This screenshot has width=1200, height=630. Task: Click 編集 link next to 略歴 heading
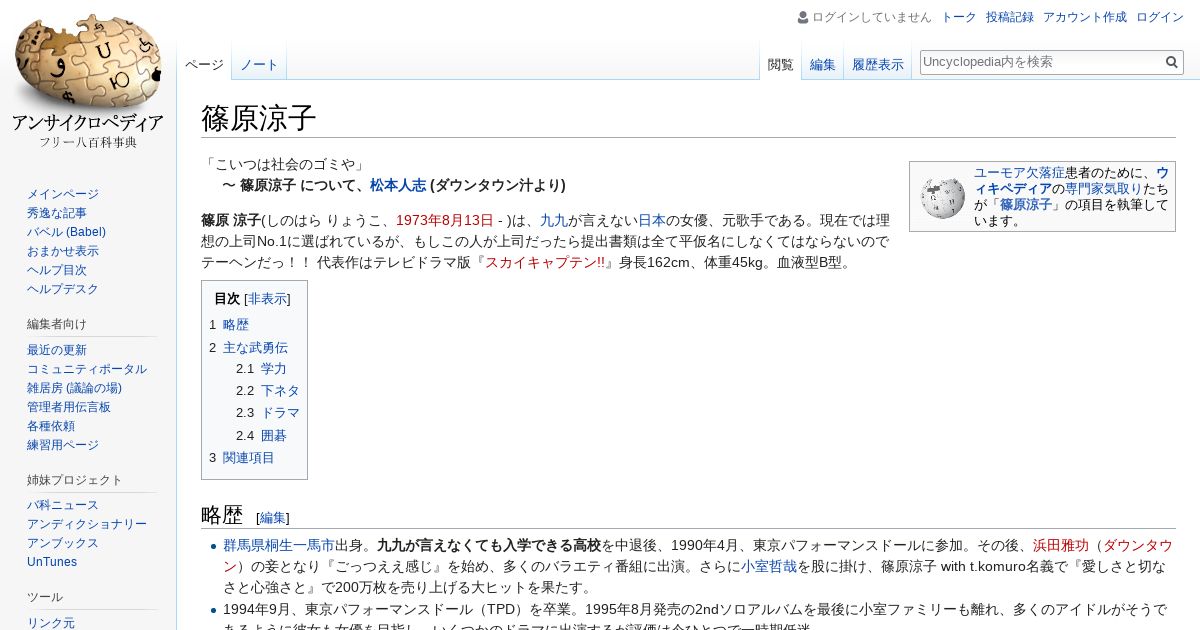(x=273, y=518)
